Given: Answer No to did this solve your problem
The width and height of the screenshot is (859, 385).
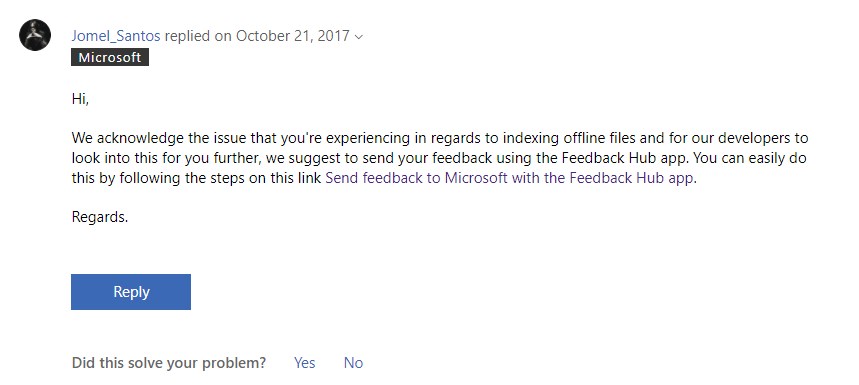Looking at the screenshot, I should coord(353,363).
